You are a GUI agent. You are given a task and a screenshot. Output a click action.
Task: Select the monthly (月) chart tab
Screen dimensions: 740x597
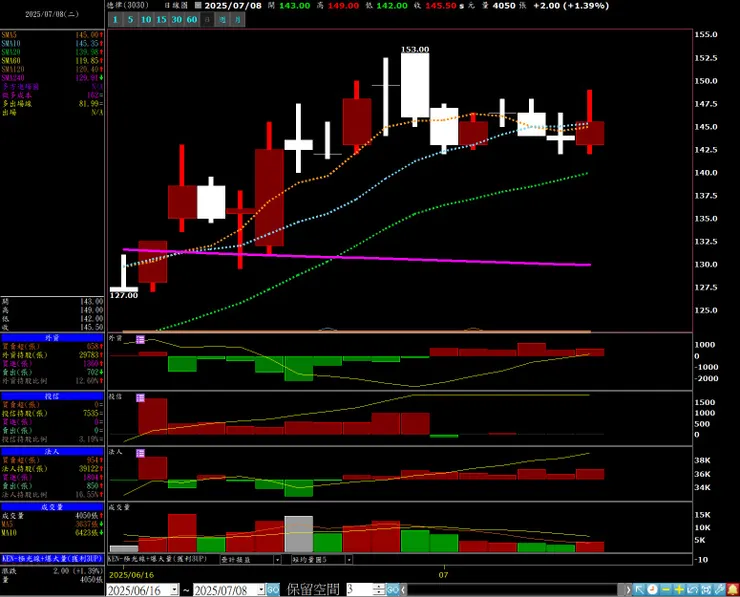pos(238,20)
